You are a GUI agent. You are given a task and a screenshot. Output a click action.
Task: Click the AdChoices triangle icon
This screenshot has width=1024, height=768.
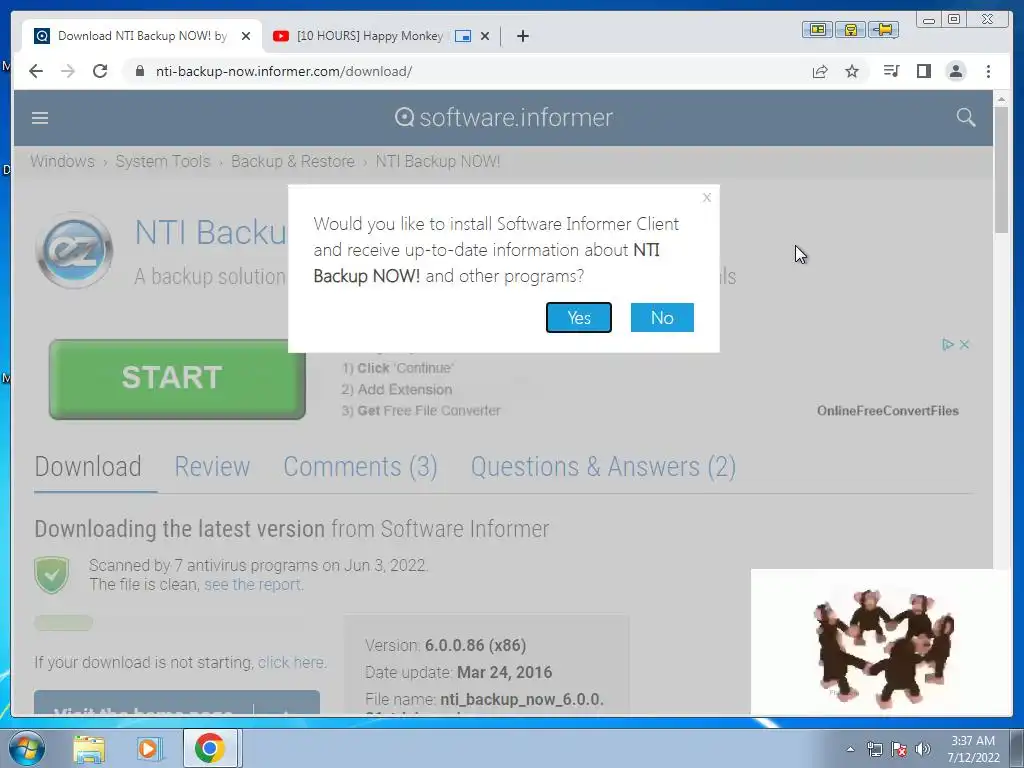948,344
